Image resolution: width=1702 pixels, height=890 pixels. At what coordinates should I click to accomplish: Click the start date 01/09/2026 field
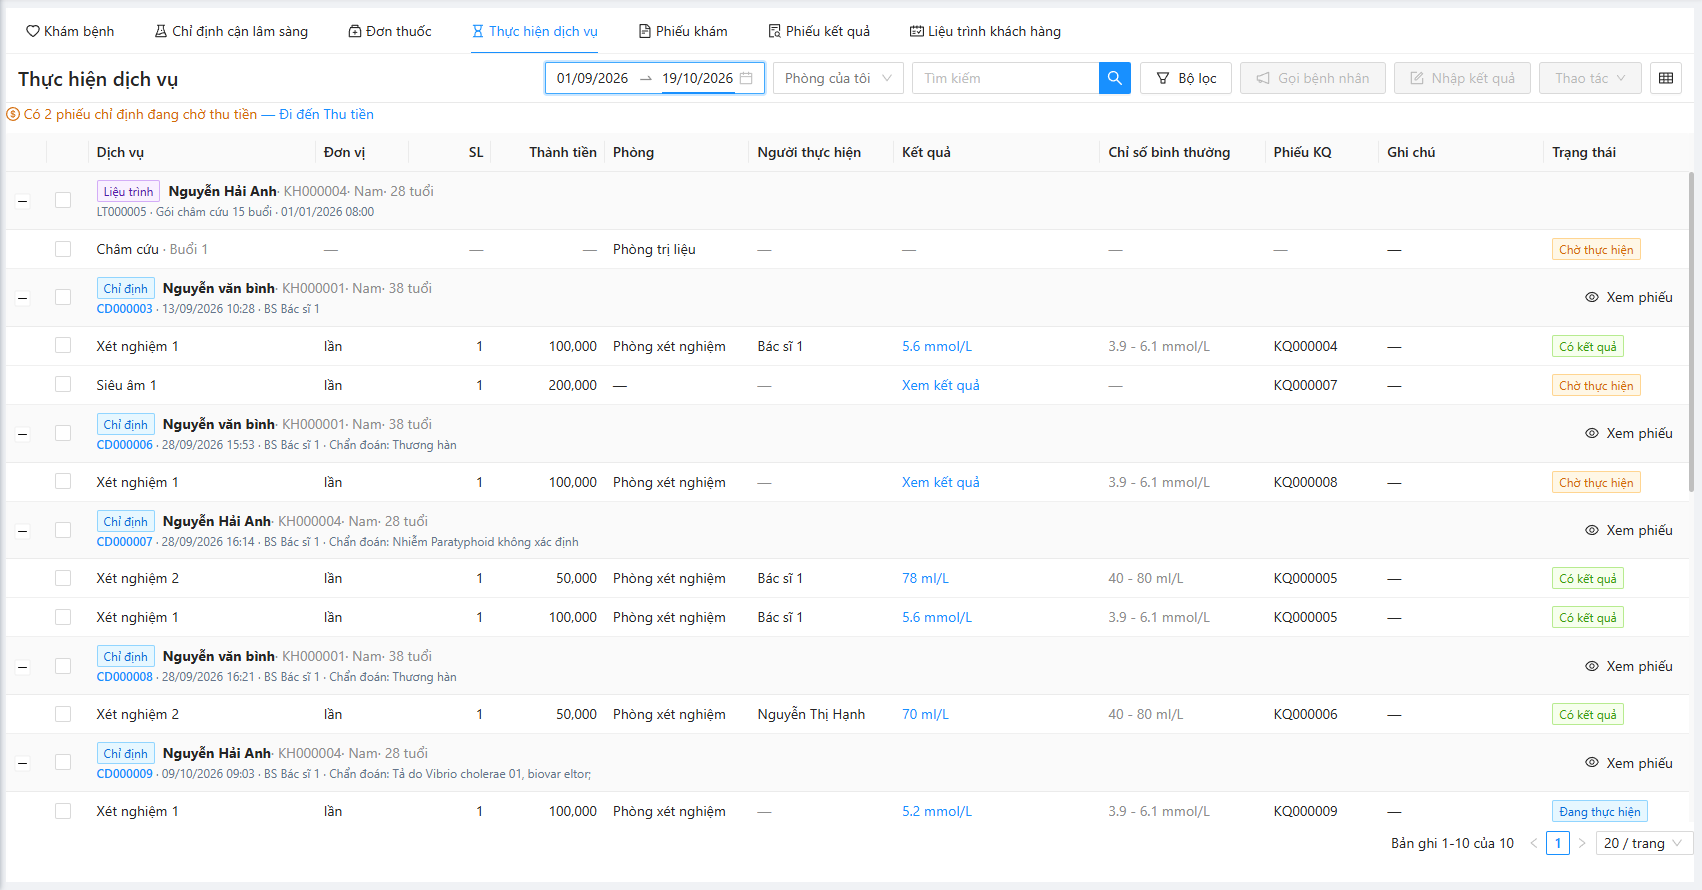[593, 78]
